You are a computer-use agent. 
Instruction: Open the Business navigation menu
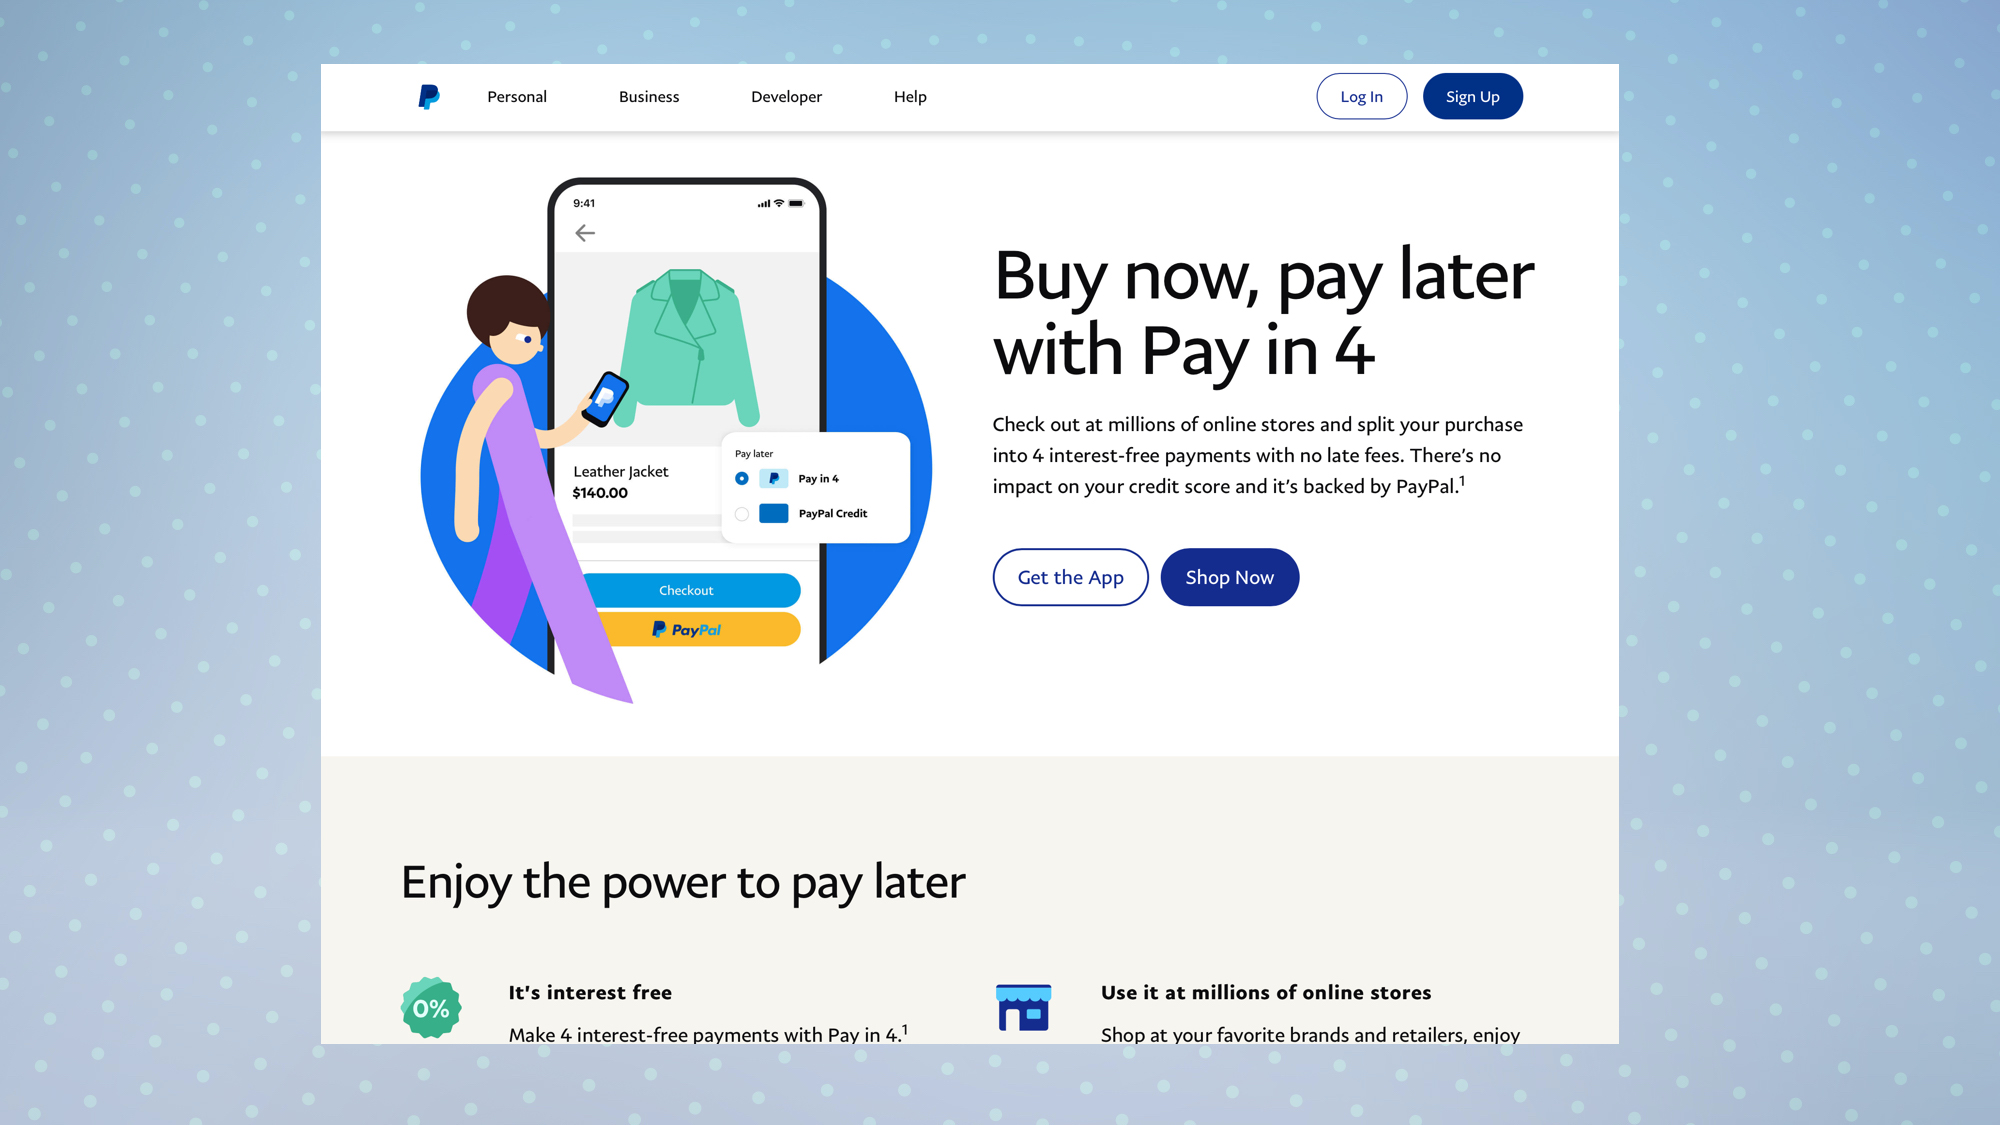point(648,96)
